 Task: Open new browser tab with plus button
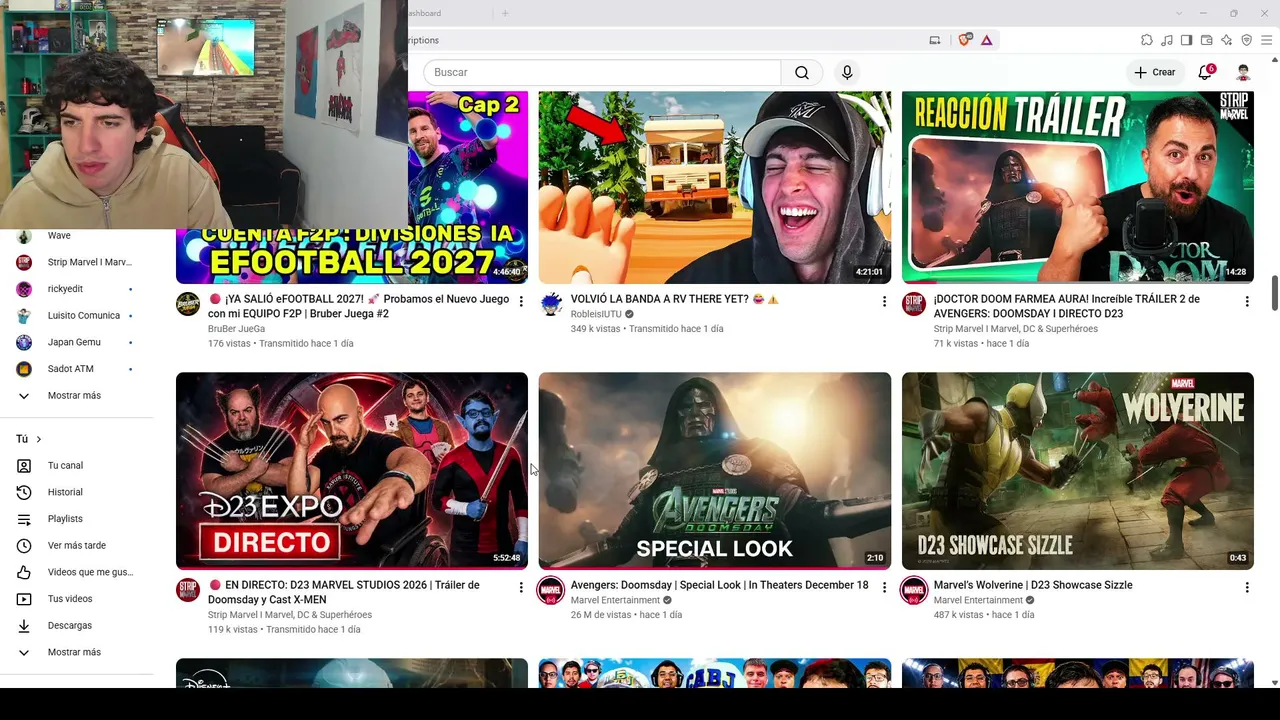click(x=505, y=13)
